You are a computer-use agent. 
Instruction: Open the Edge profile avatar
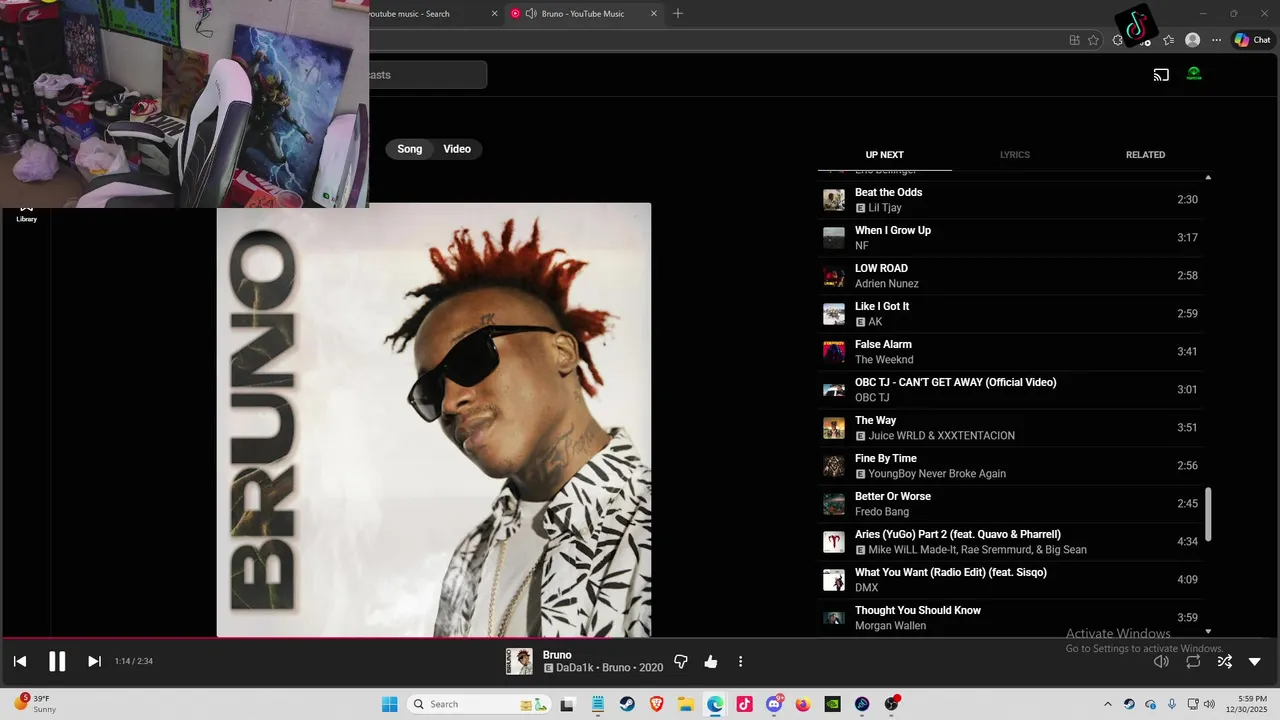tap(1192, 40)
